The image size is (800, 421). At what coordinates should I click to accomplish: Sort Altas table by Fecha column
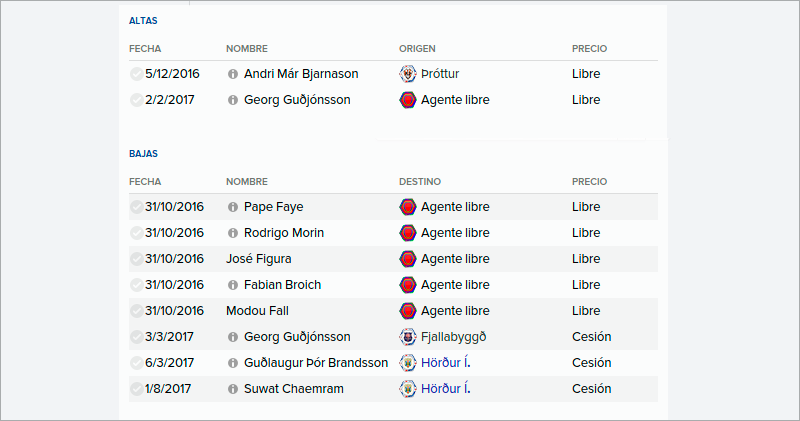click(x=145, y=48)
